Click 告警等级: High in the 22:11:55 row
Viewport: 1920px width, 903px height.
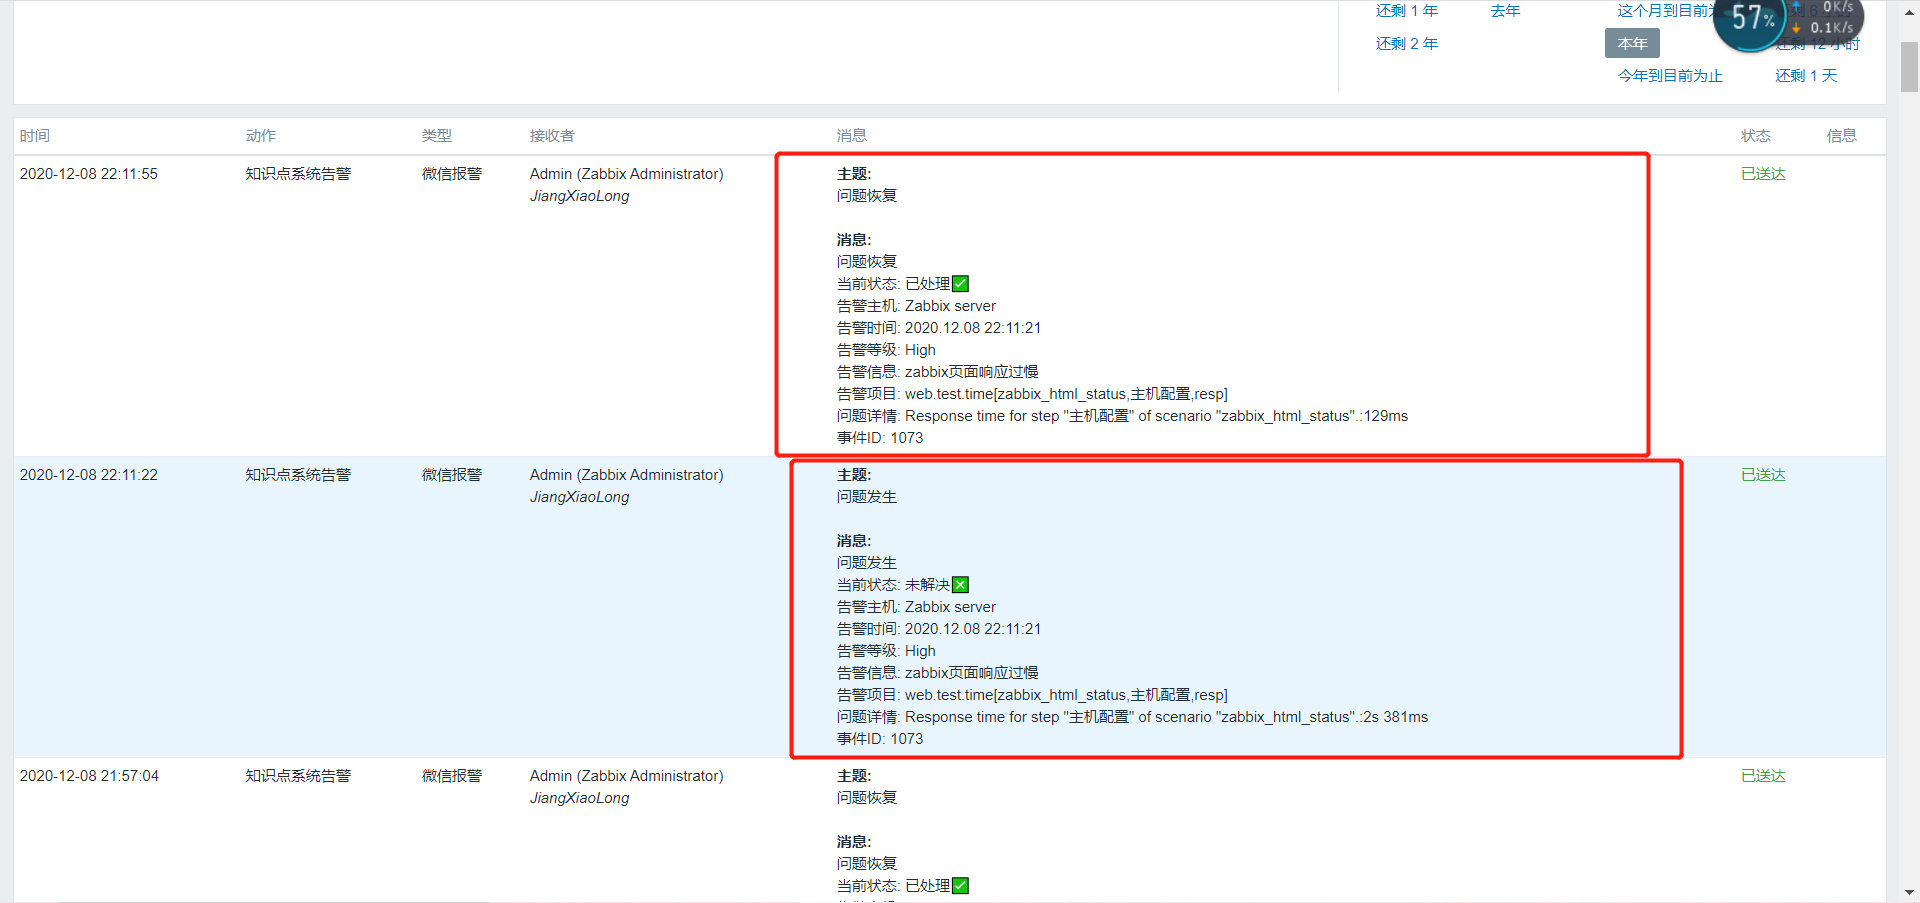886,350
